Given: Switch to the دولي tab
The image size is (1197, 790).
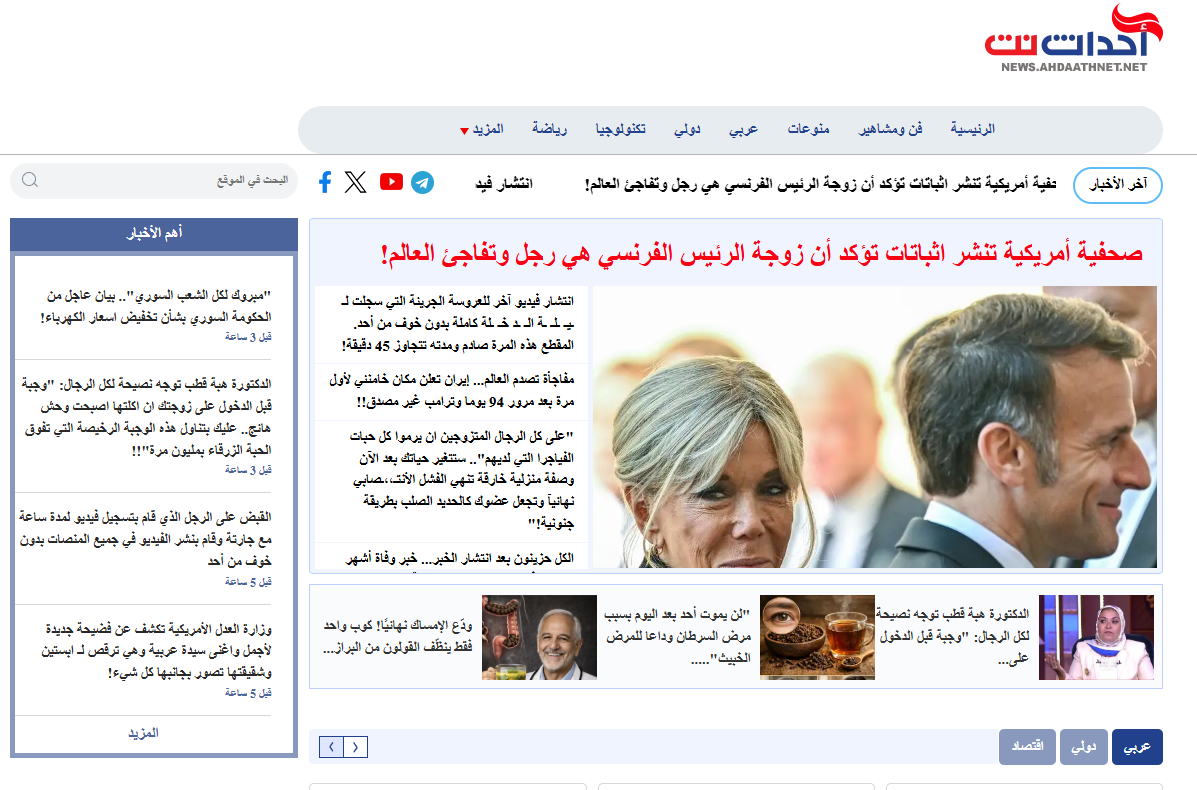Looking at the screenshot, I should pos(1083,746).
